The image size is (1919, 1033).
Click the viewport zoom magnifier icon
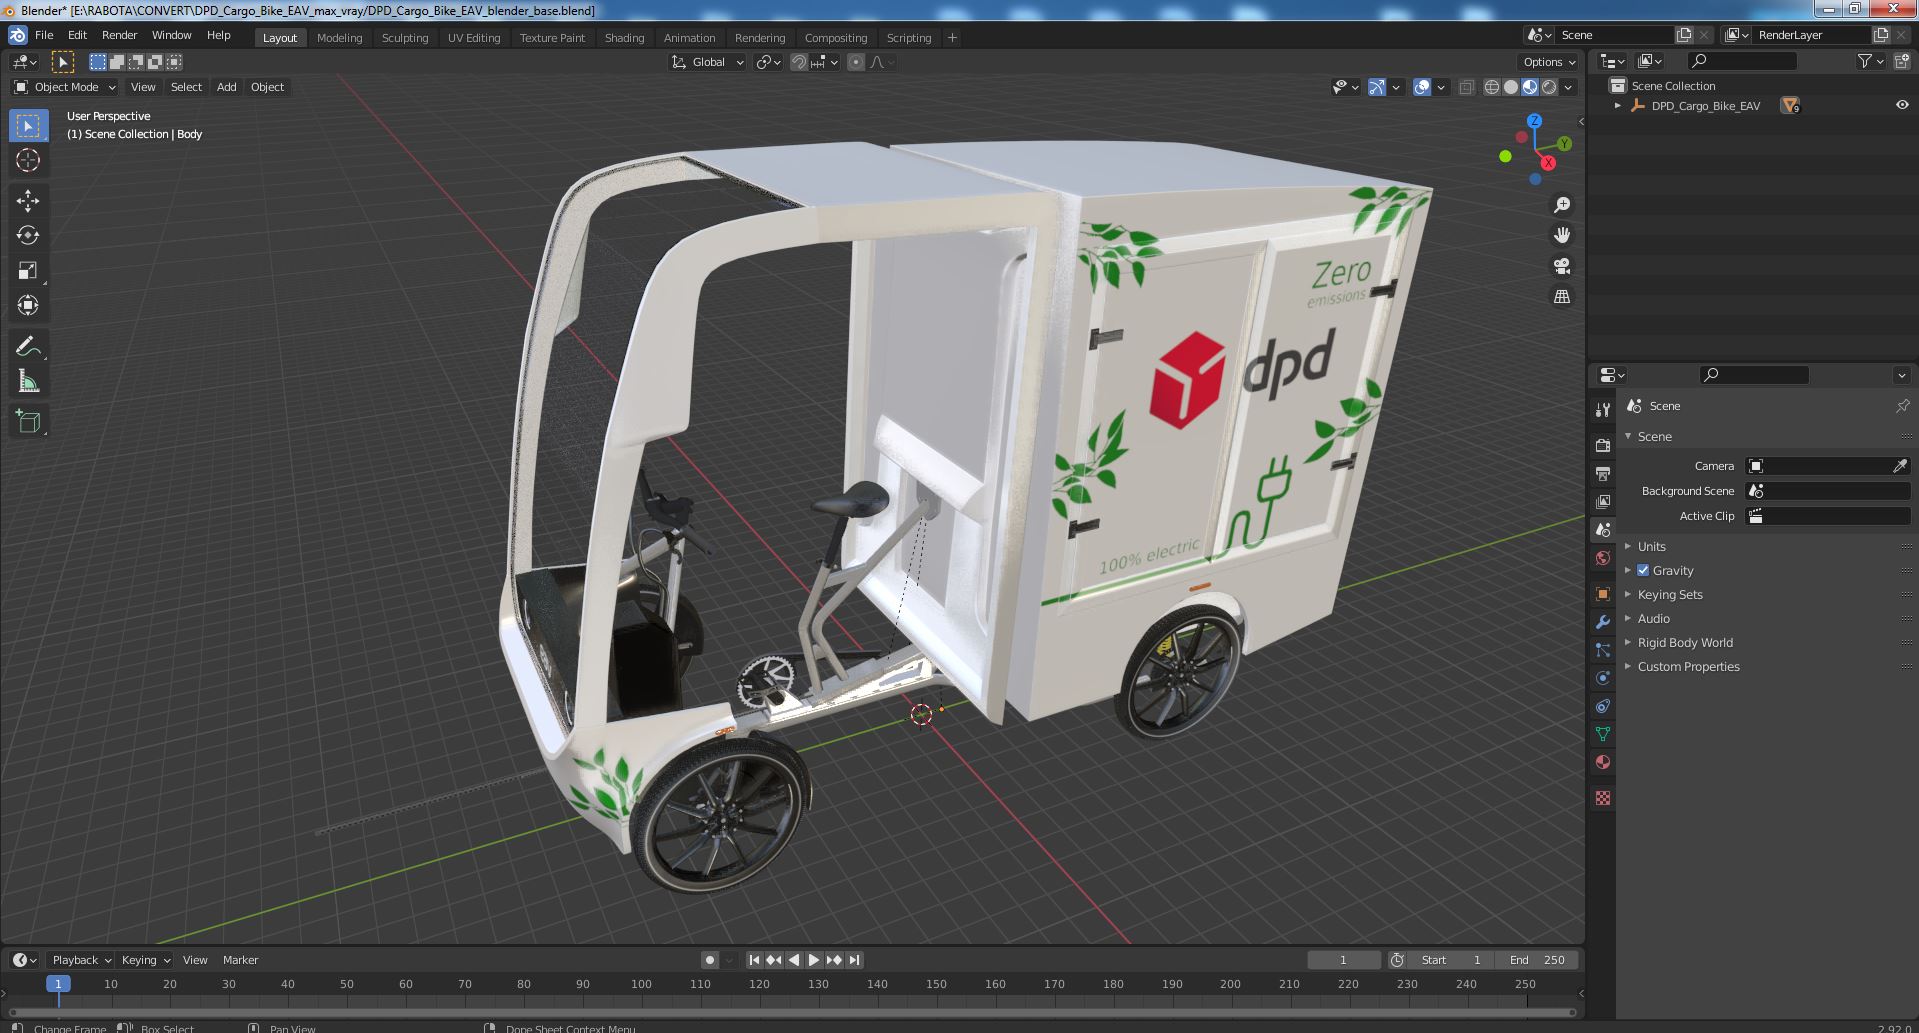click(1561, 205)
